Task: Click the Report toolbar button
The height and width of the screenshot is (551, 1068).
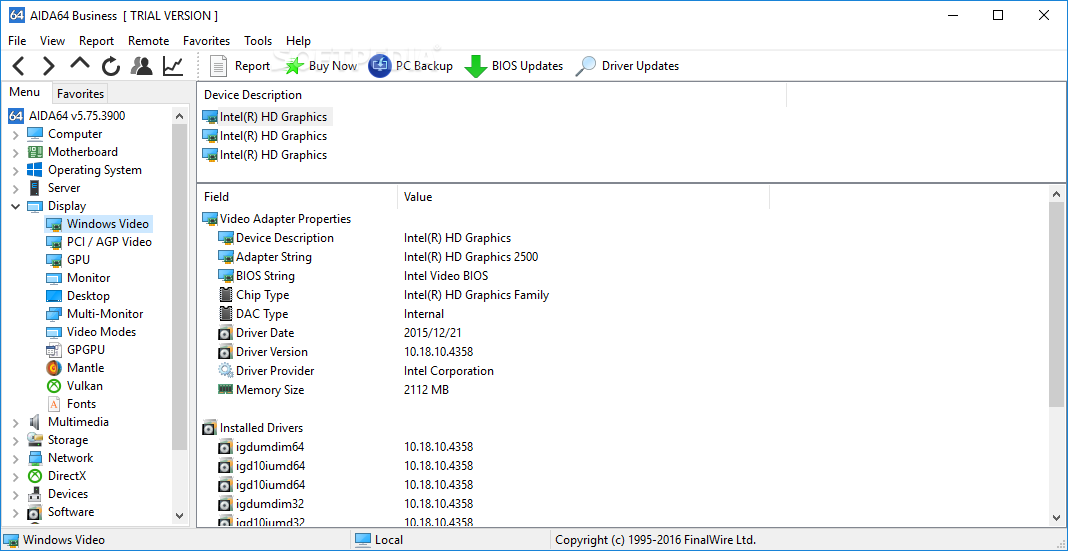Action: pos(240,66)
